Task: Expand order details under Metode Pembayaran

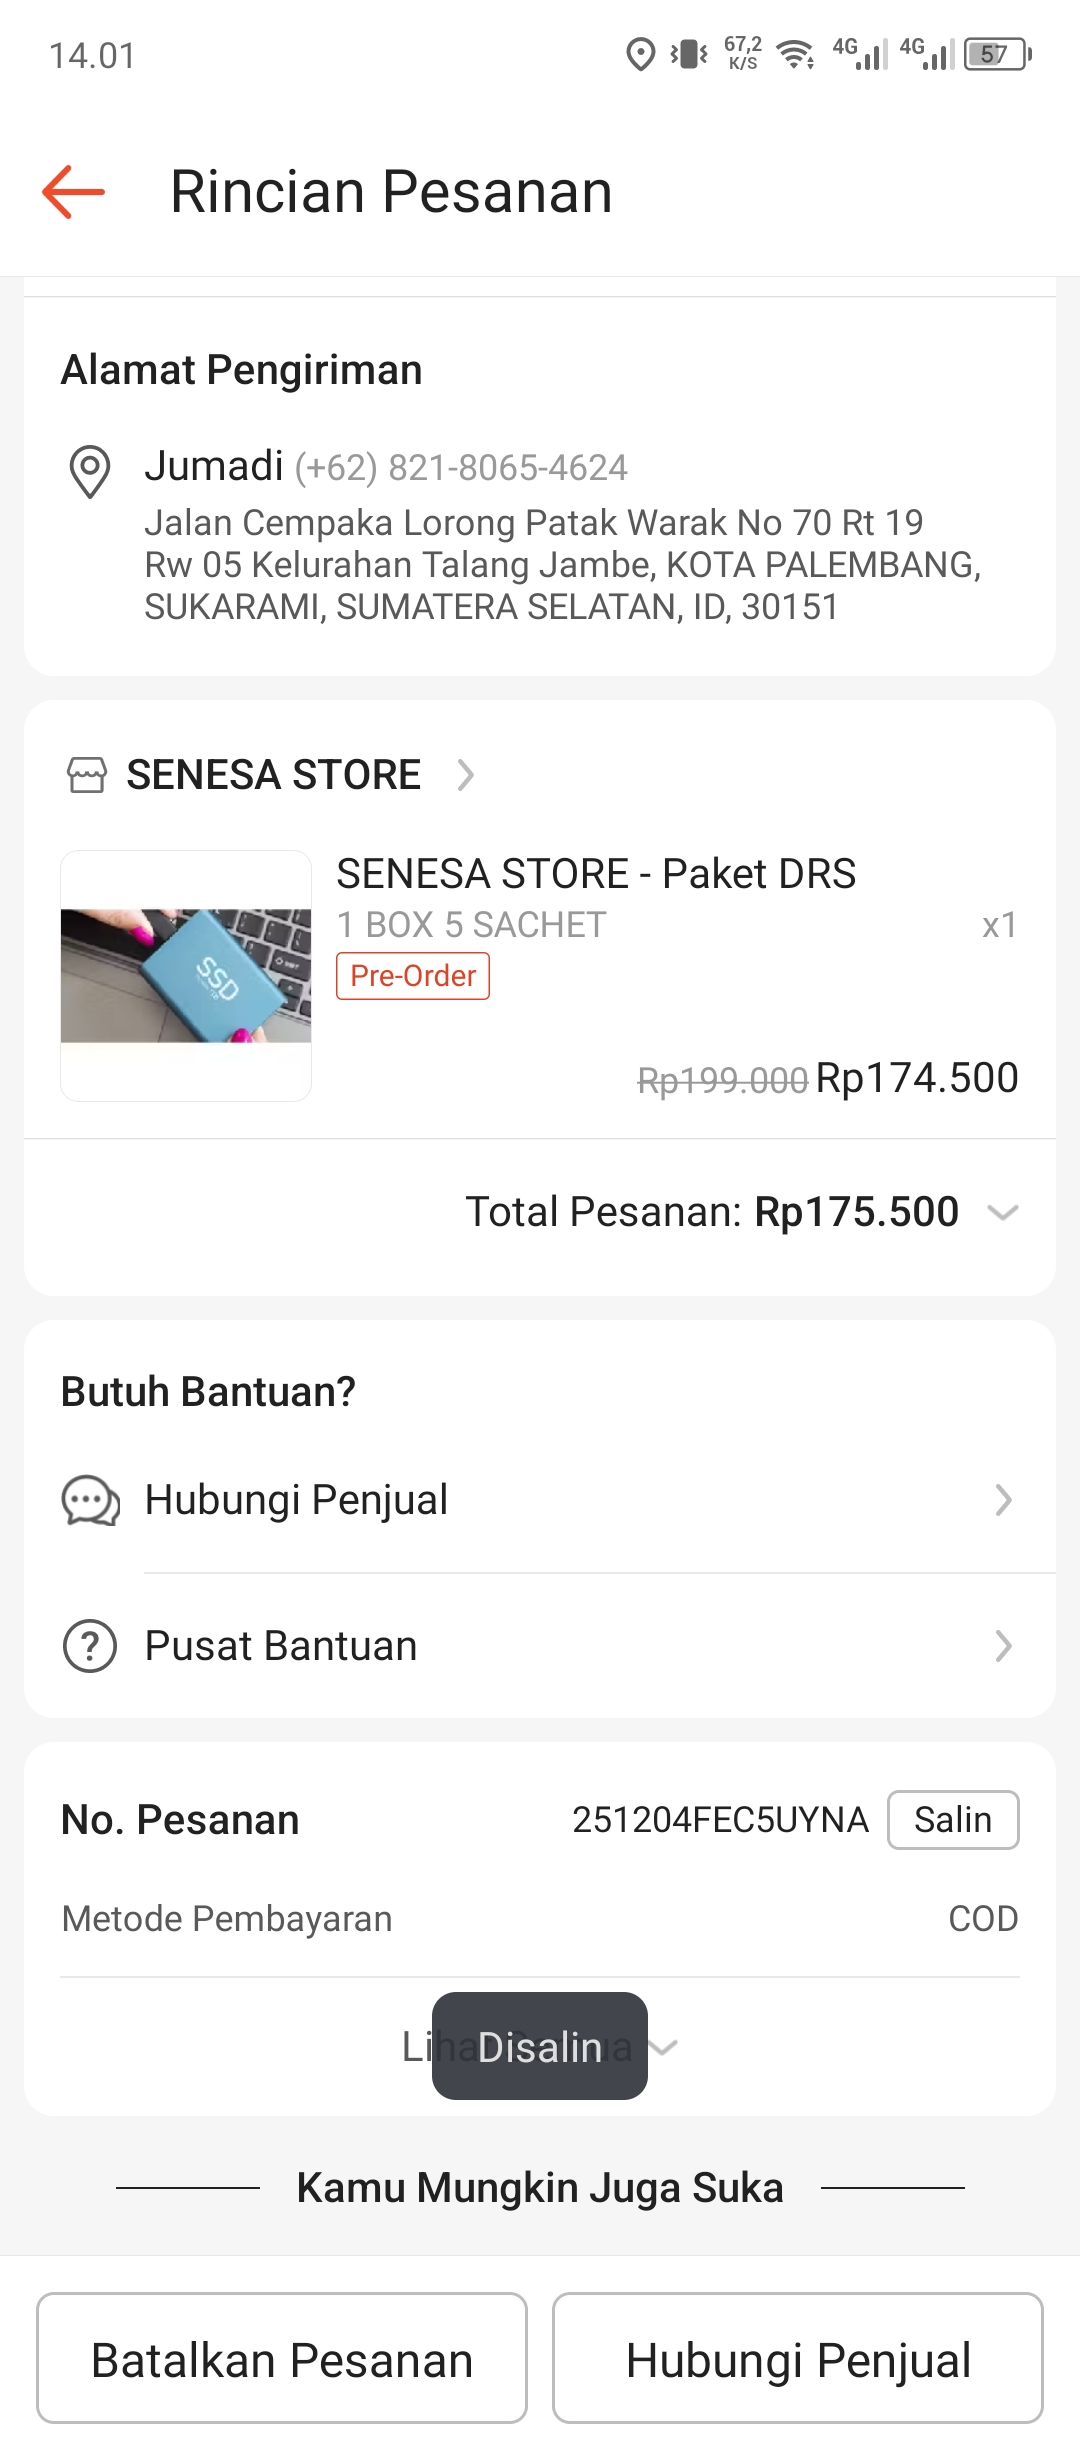Action: tap(662, 2047)
